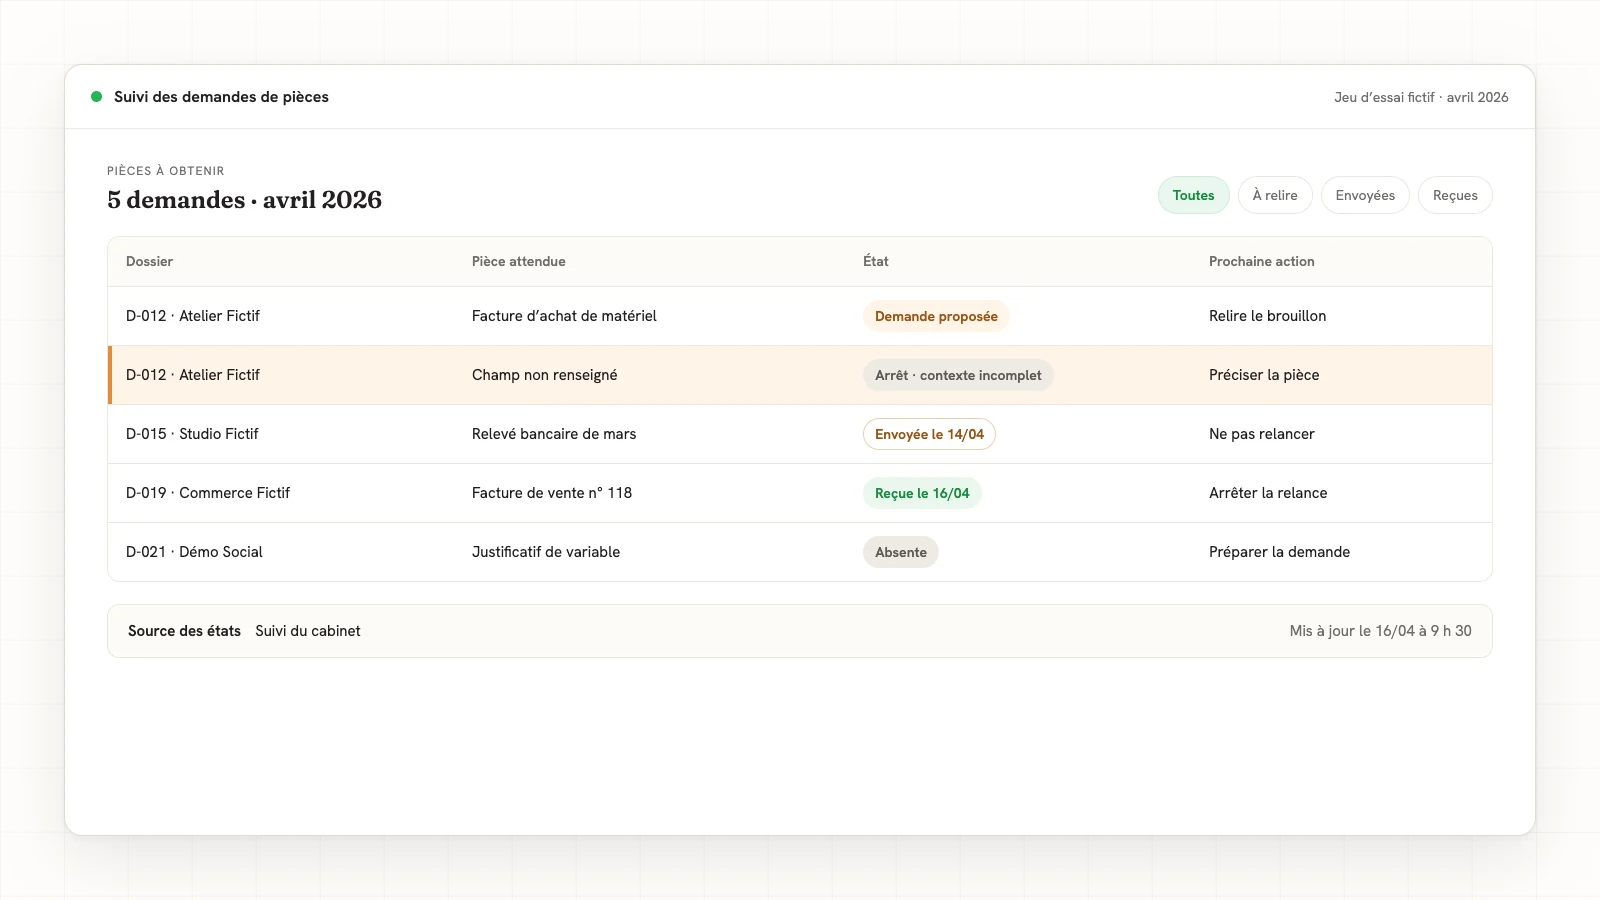
Task: Open the D-015 · Studio Fictif dossier
Action: 192,434
